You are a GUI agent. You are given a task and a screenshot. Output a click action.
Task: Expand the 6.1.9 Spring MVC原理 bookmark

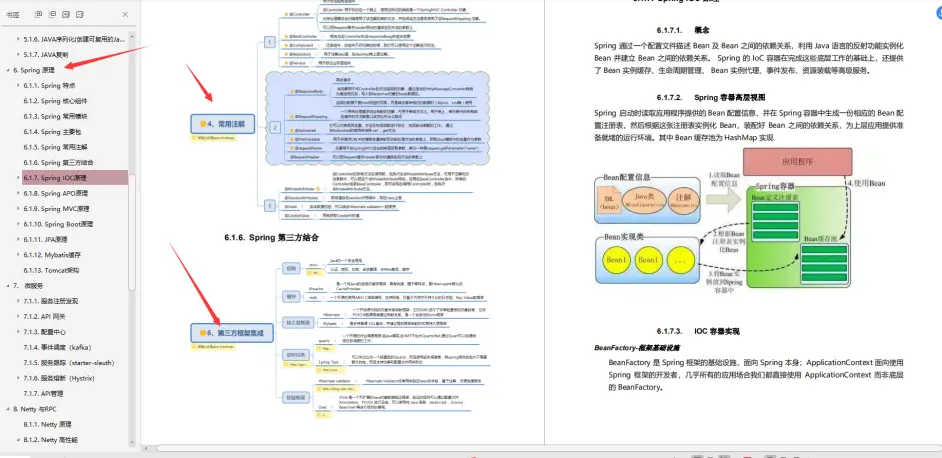[18, 209]
